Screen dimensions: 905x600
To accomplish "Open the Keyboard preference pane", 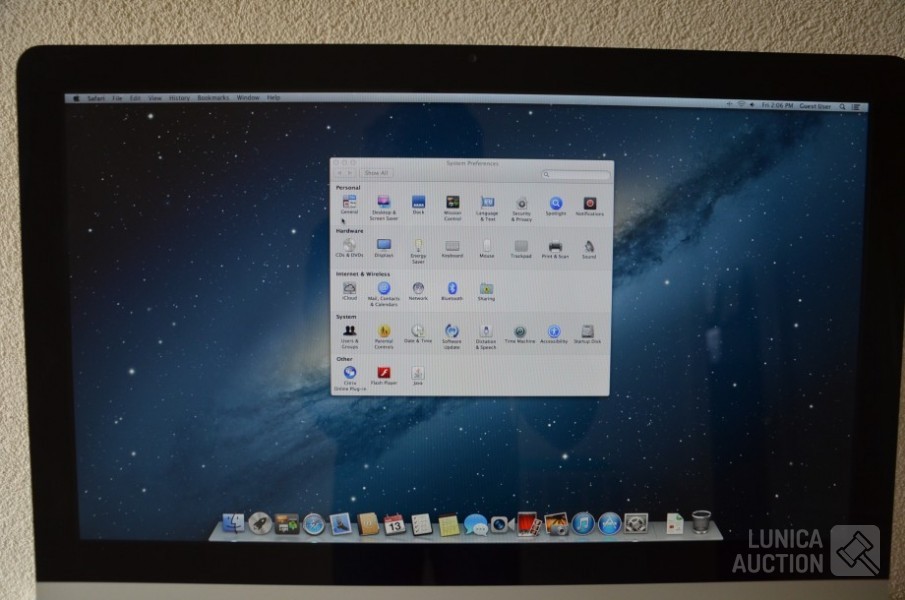I will point(452,249).
